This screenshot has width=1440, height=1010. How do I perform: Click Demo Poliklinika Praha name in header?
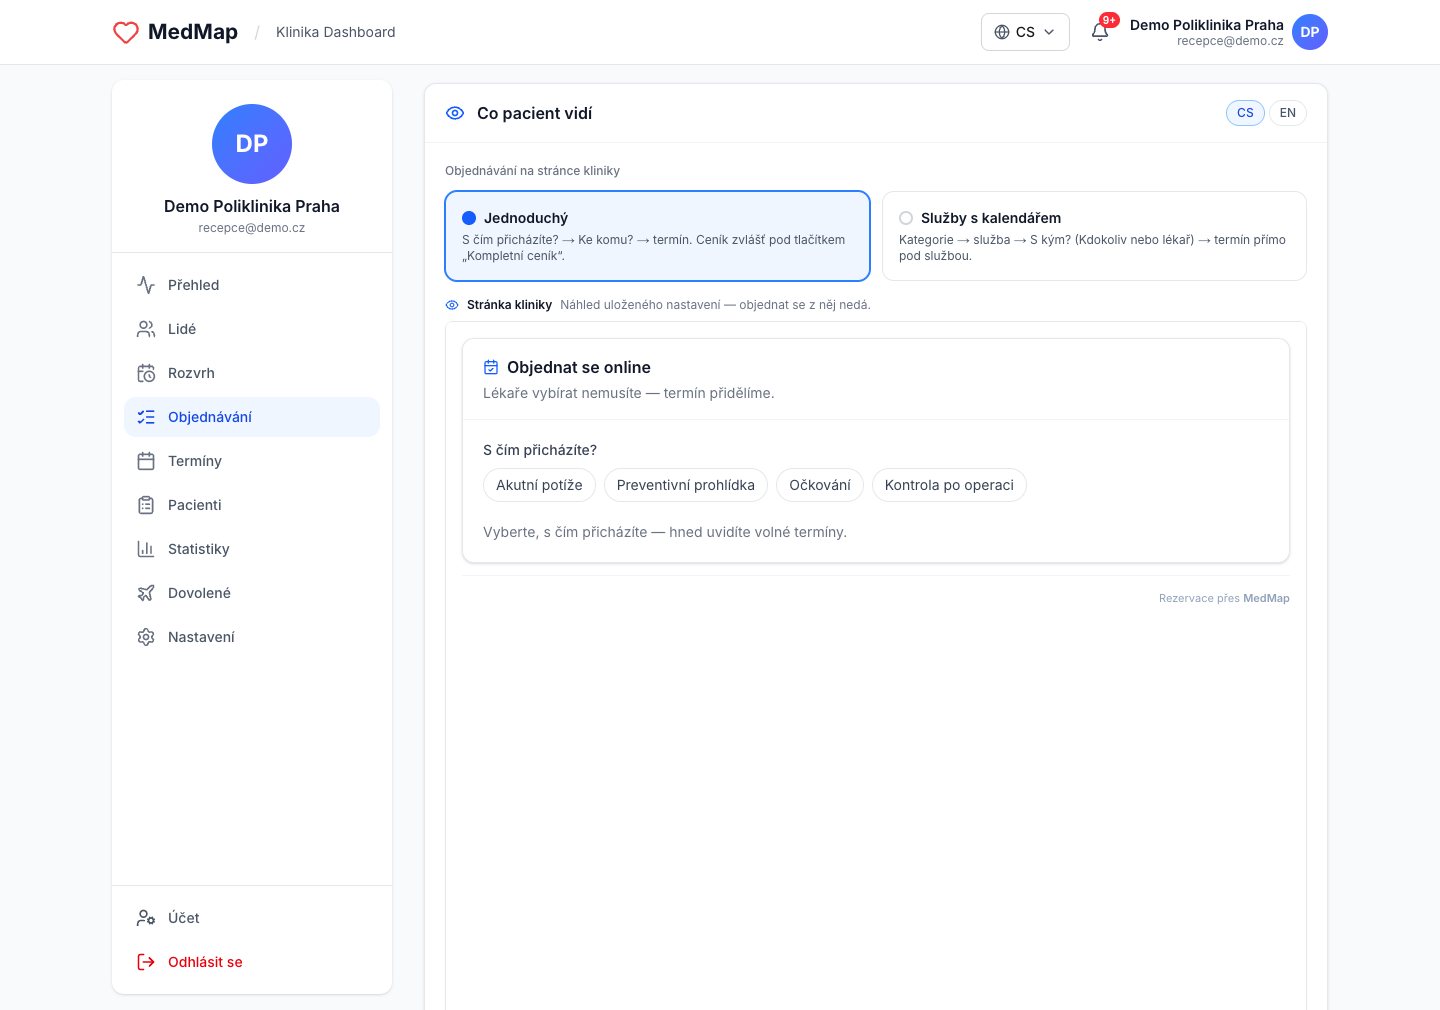pyautogui.click(x=1207, y=25)
